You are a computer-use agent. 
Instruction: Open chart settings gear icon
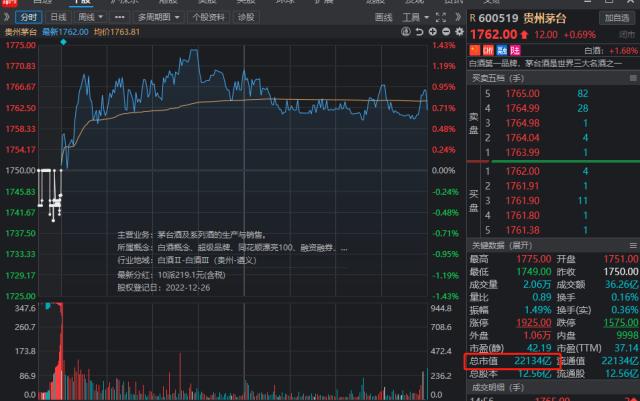click(460, 31)
